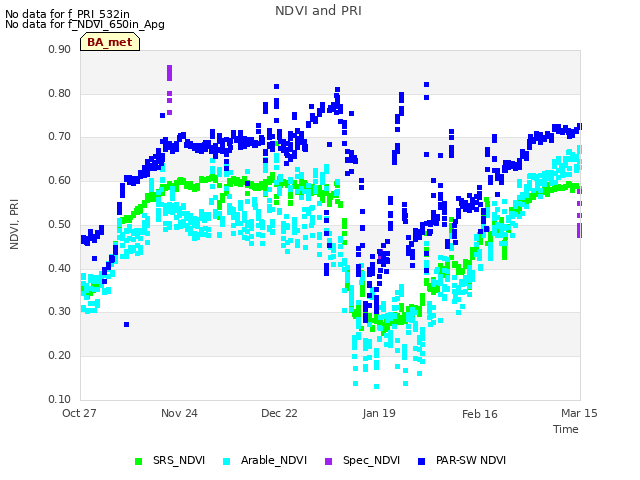This screenshot has height=480, width=640.
Task: Click the Nov 24 x-axis label
Action: [x=179, y=413]
